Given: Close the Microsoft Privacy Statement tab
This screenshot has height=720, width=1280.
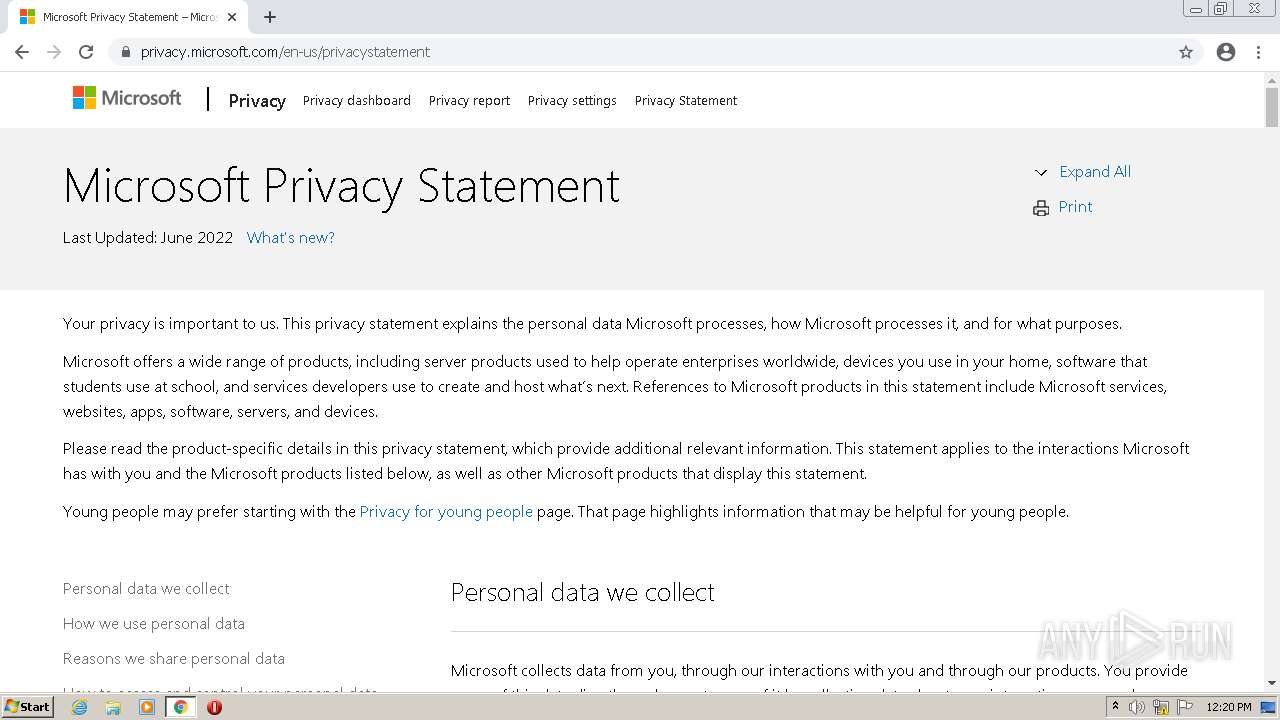Looking at the screenshot, I should click(x=232, y=17).
